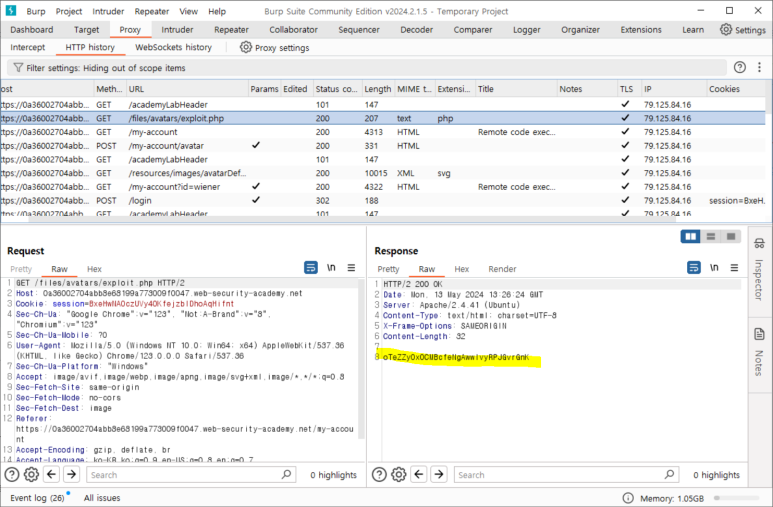This screenshot has height=507, width=773.
Task: Open the Intruder menu in menu bar
Action: (108, 11)
